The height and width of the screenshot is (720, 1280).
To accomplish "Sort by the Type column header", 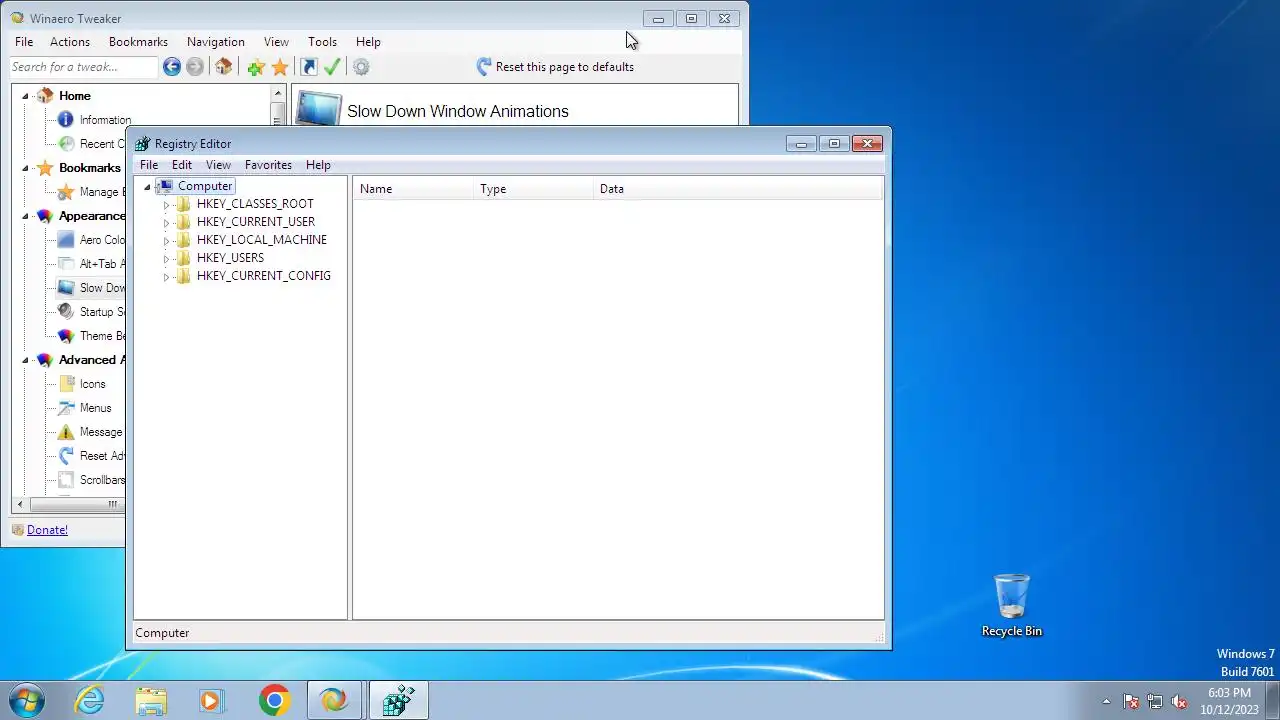I will [533, 189].
